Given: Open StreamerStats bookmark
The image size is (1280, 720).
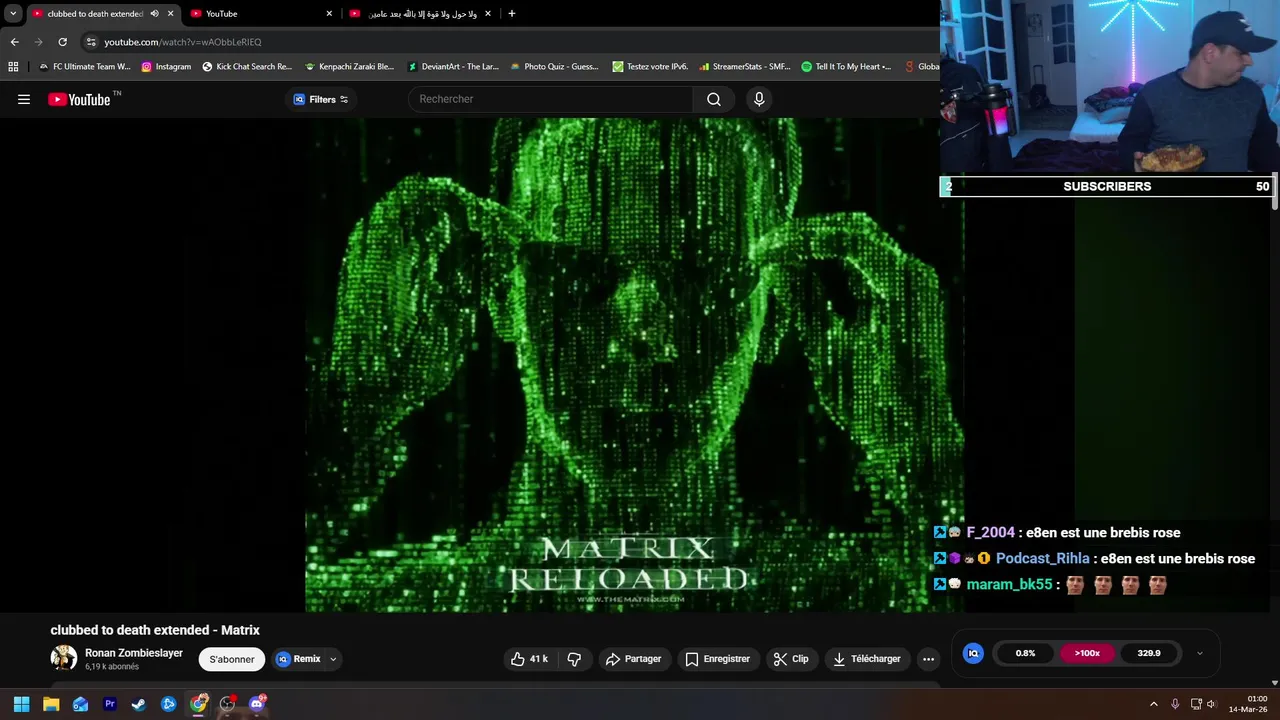Looking at the screenshot, I should pyautogui.click(x=745, y=67).
